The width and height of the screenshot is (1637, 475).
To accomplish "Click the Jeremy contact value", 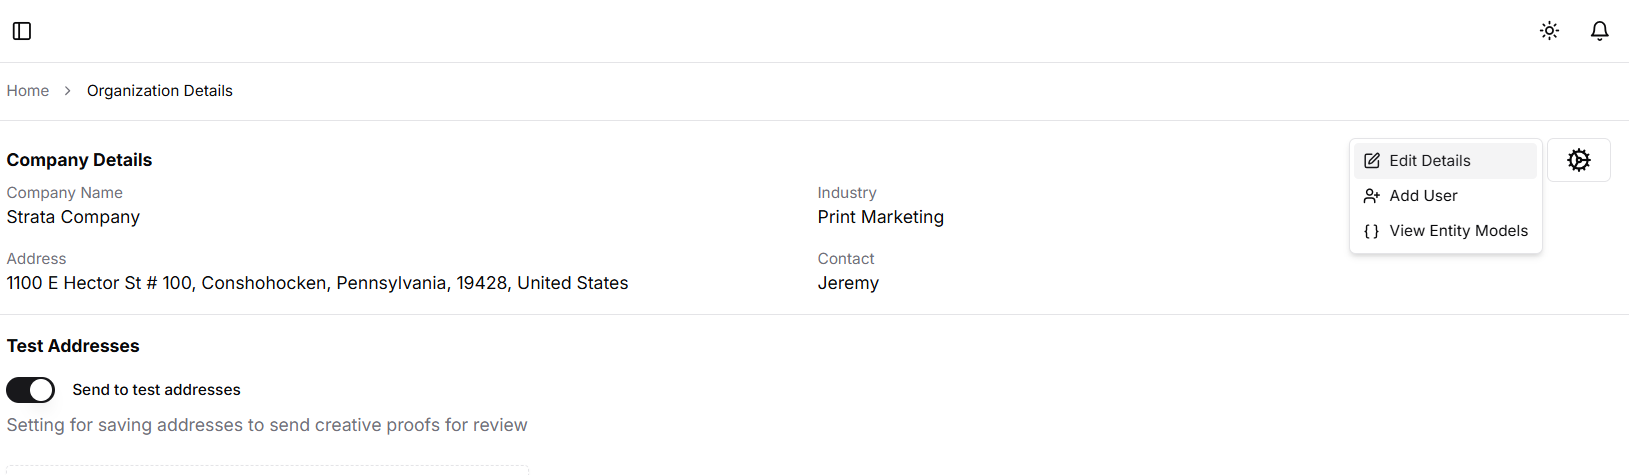I will 848,283.
